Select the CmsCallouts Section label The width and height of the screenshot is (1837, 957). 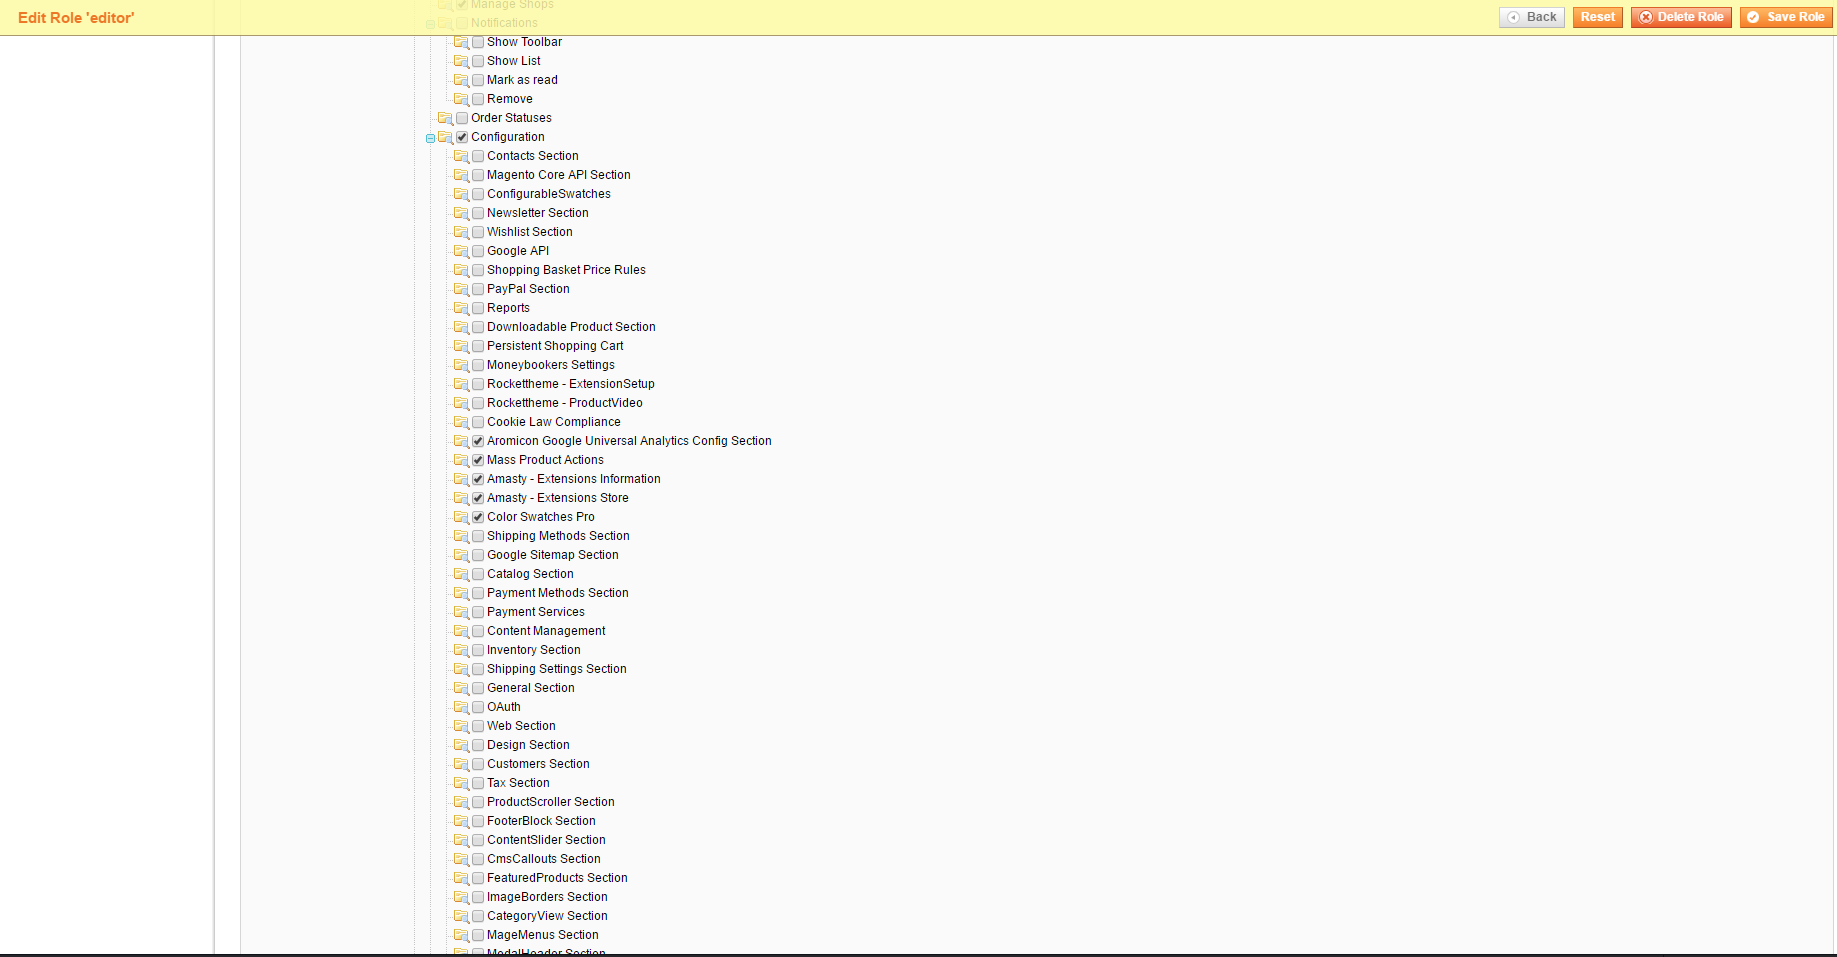tap(544, 859)
